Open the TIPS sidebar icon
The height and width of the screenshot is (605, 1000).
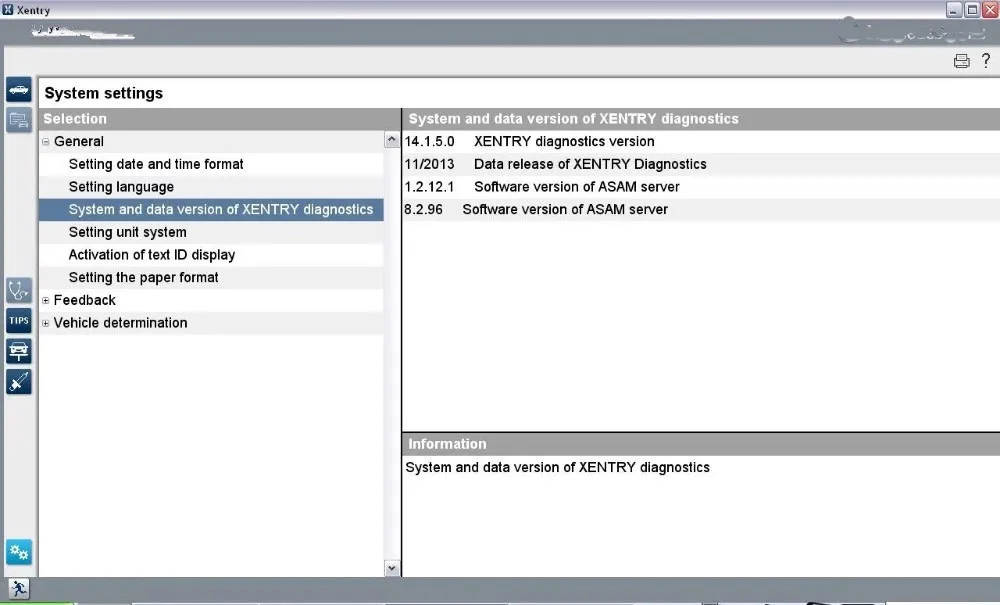tap(18, 321)
